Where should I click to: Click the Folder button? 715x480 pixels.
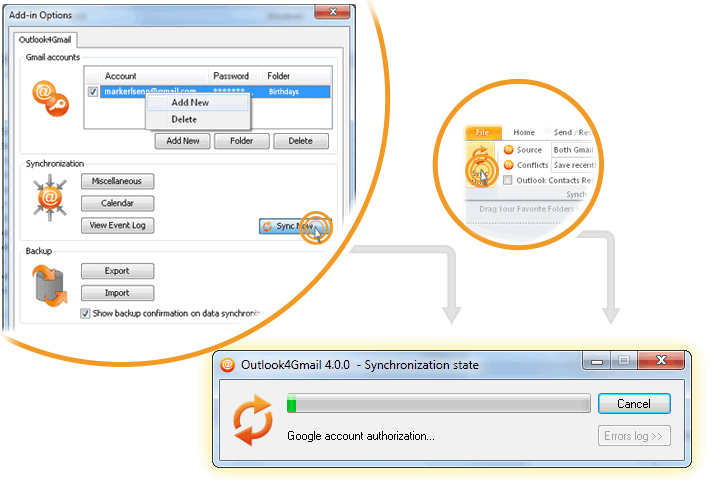[242, 141]
